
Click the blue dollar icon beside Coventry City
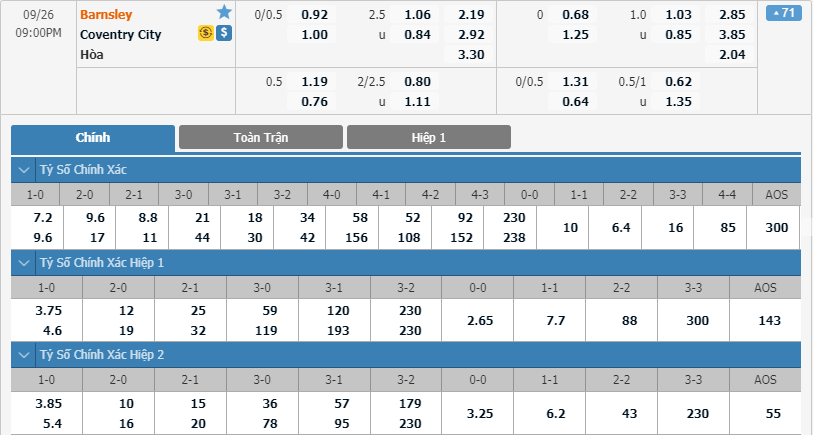point(224,33)
